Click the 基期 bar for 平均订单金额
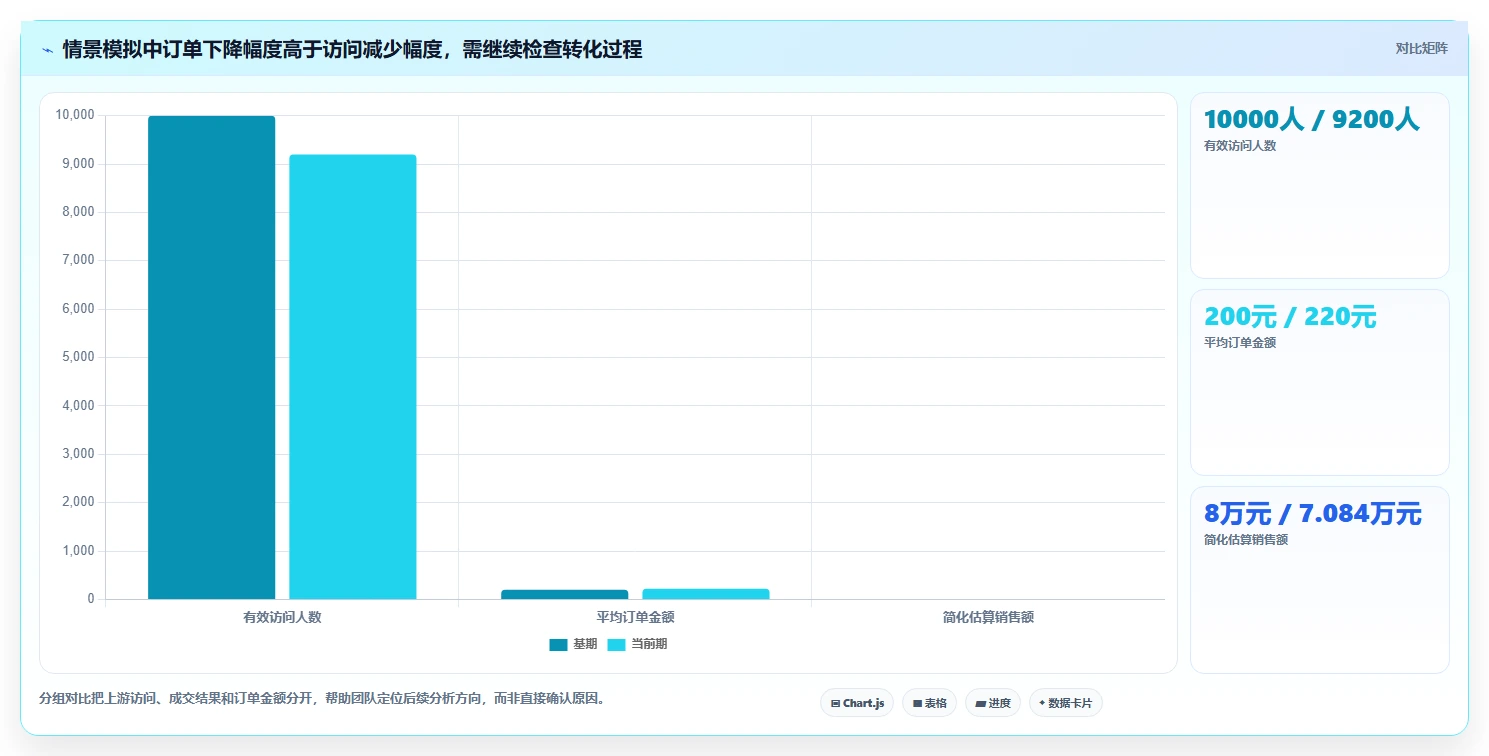Screen dimensions: 1489x756 click(x=564, y=594)
